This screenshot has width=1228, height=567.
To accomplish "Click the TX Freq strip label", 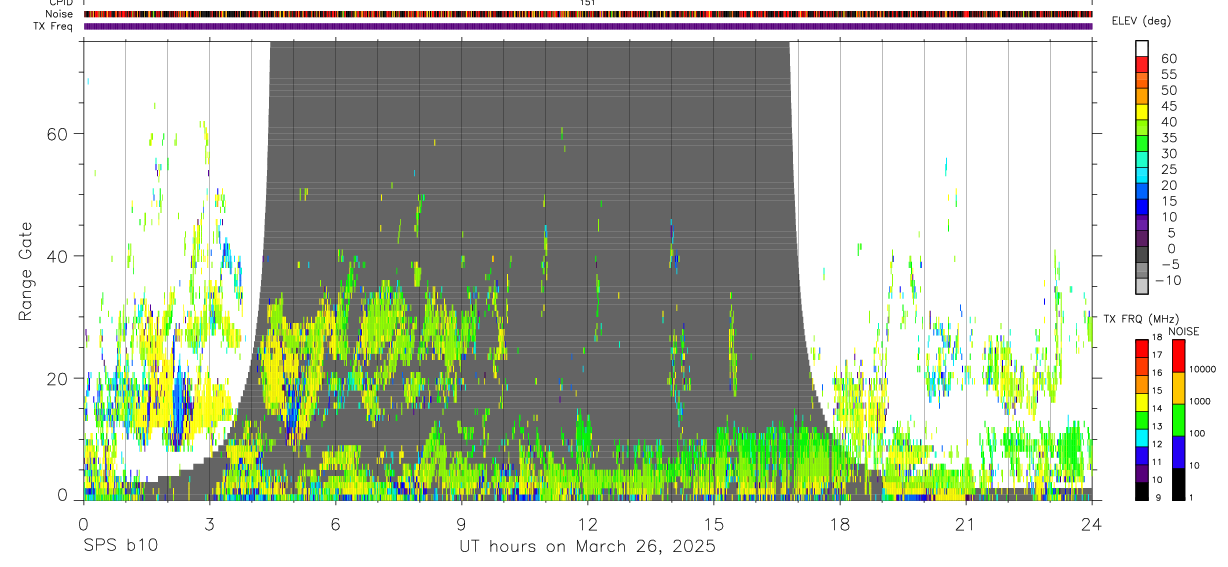I will 53,26.
